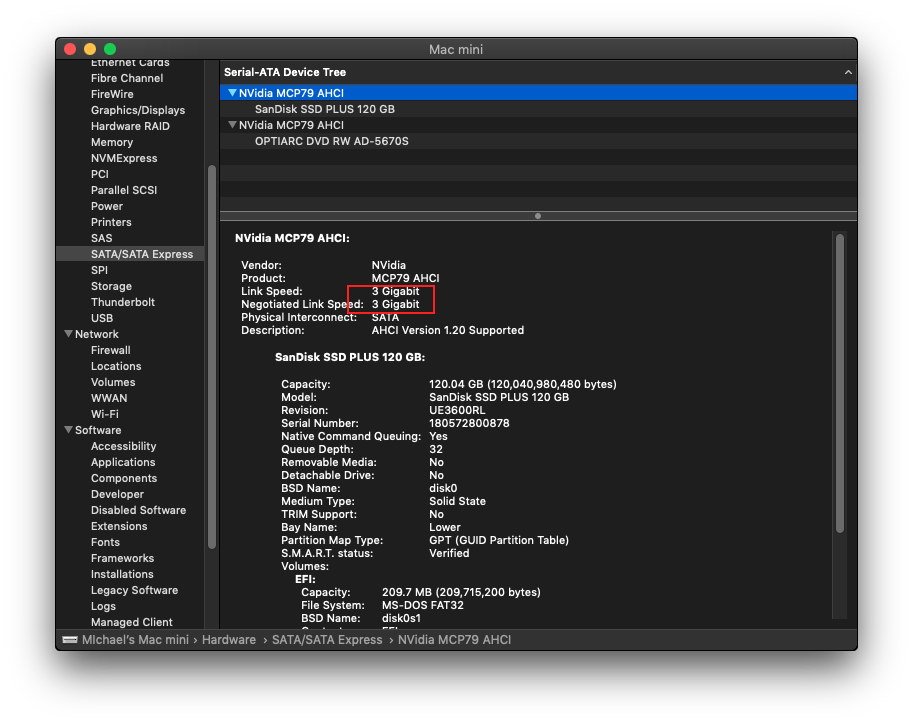Screen dimensions: 913x724
Task: Collapse the Network section in sidebar
Action: (x=69, y=334)
